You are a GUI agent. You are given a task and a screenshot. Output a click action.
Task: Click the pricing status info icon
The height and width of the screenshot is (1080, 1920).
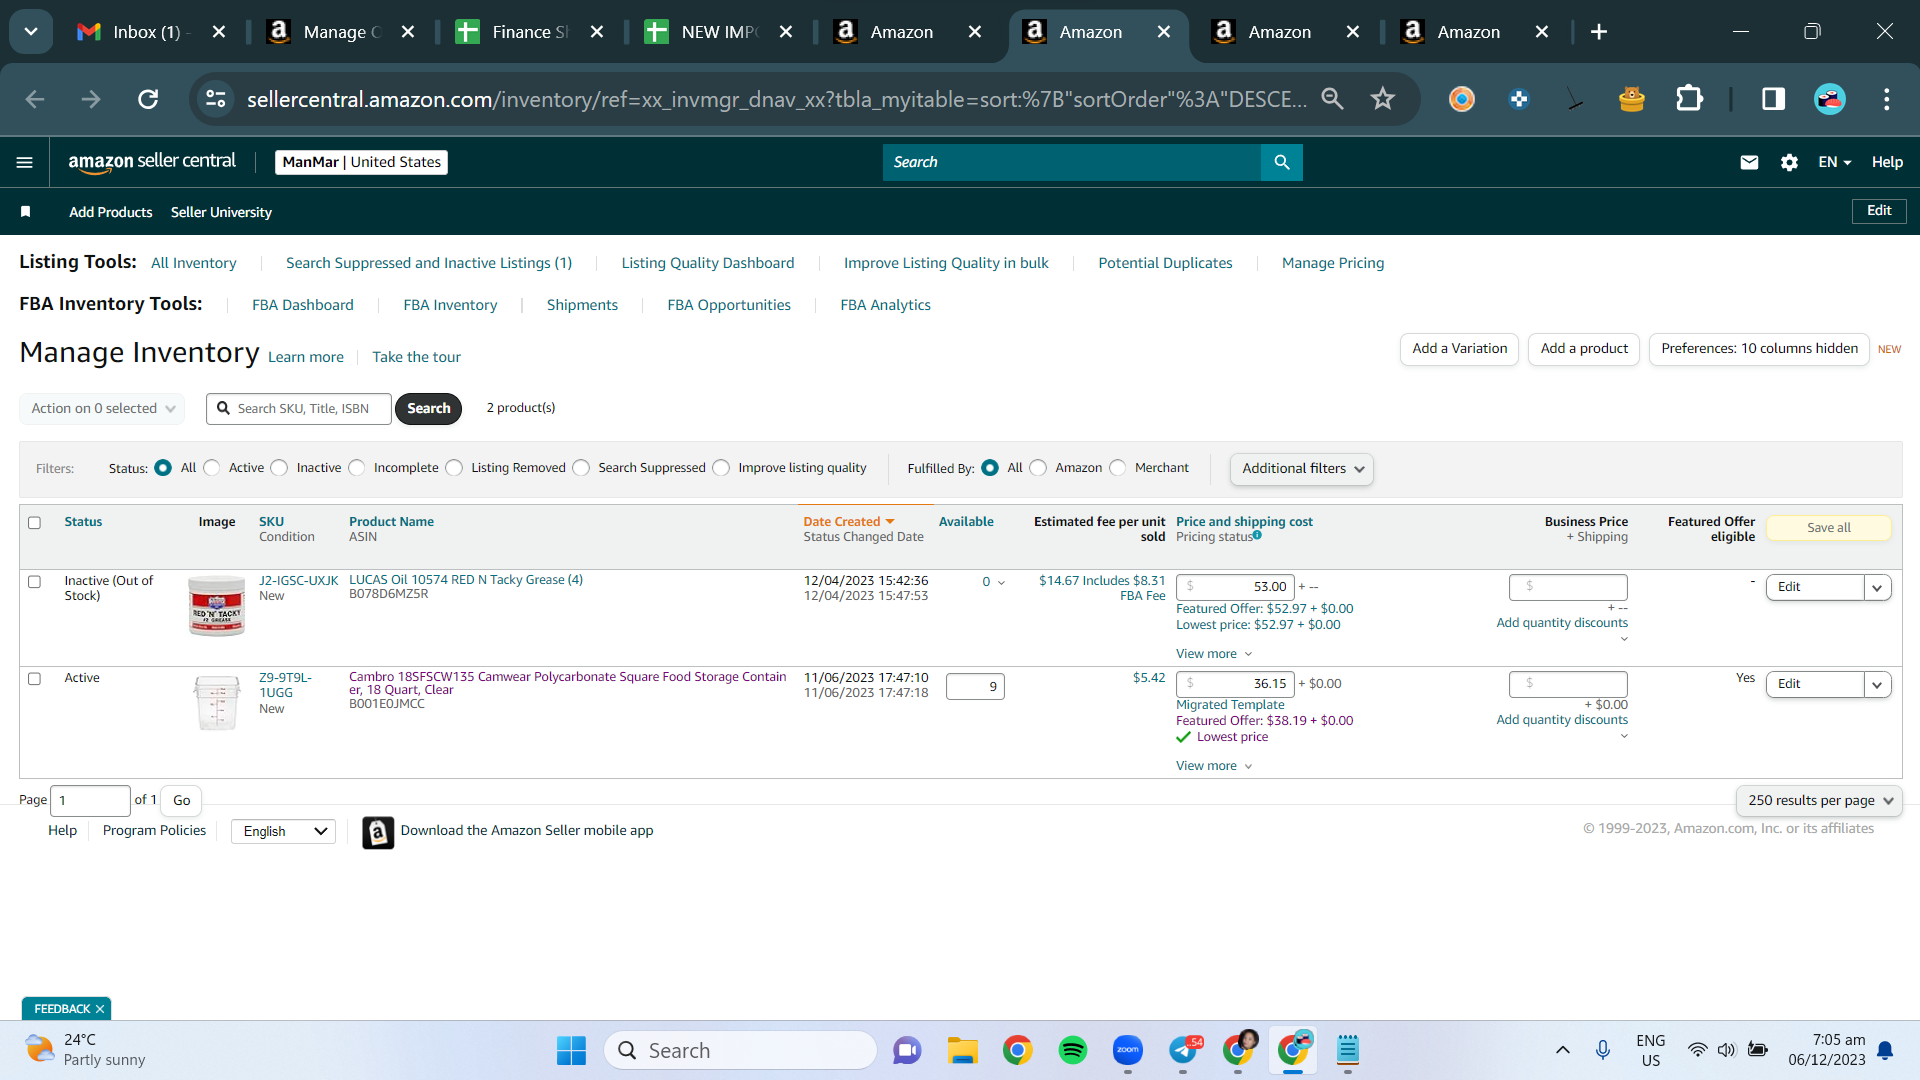point(1257,536)
